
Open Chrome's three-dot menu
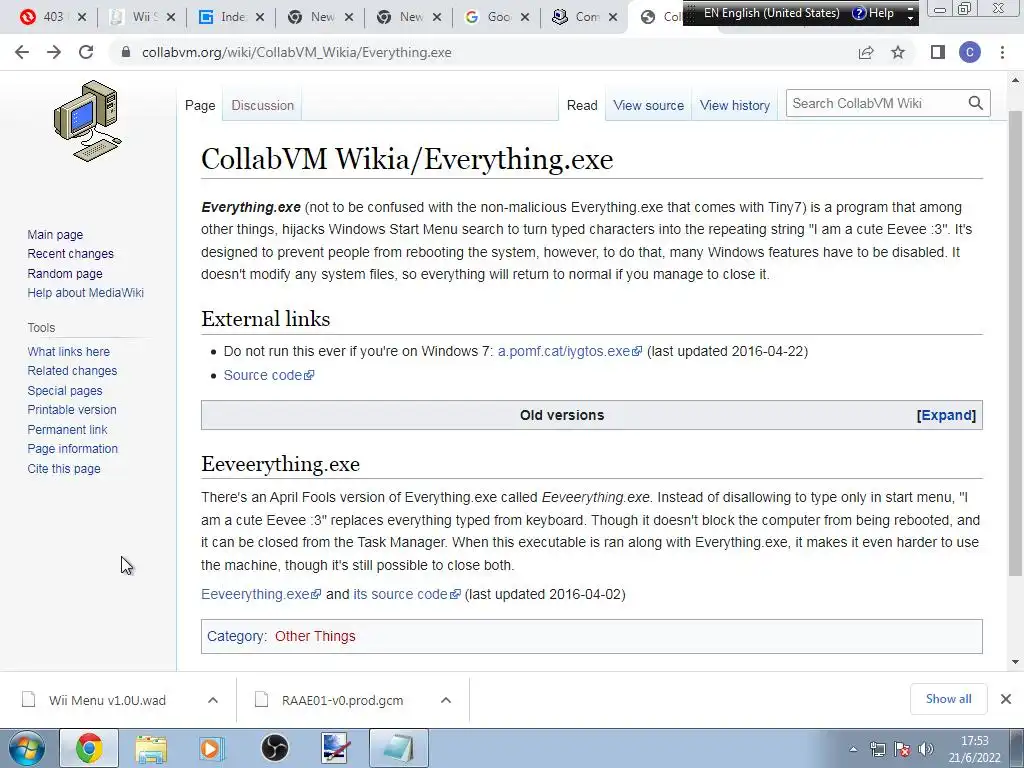click(x=1002, y=52)
